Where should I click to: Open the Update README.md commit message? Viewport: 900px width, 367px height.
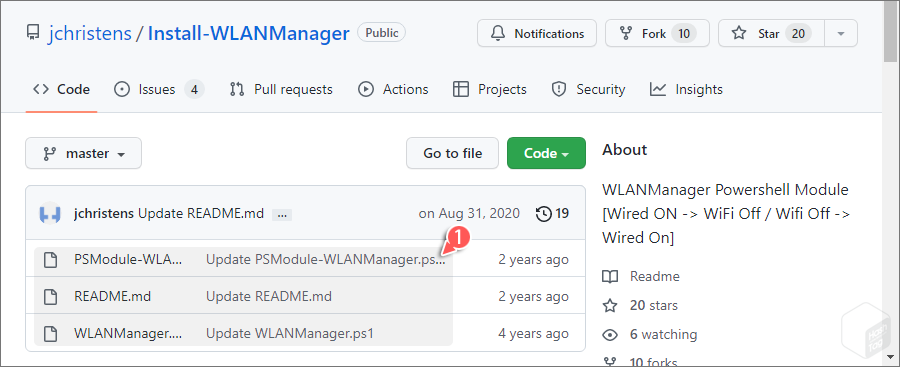click(201, 214)
